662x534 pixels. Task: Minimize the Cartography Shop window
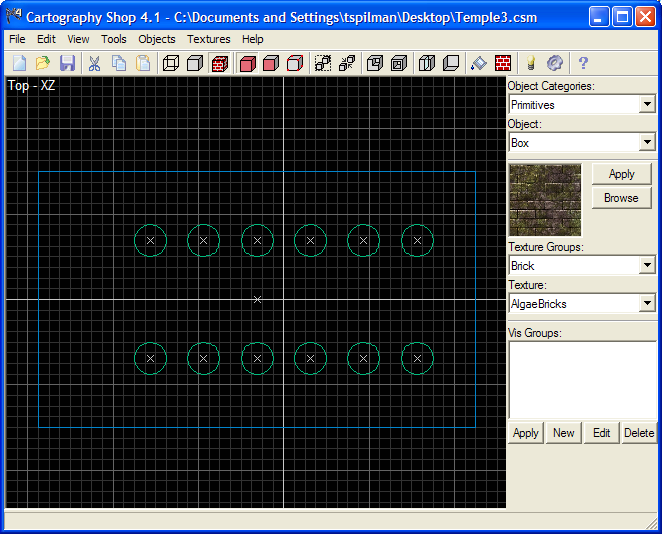point(598,17)
